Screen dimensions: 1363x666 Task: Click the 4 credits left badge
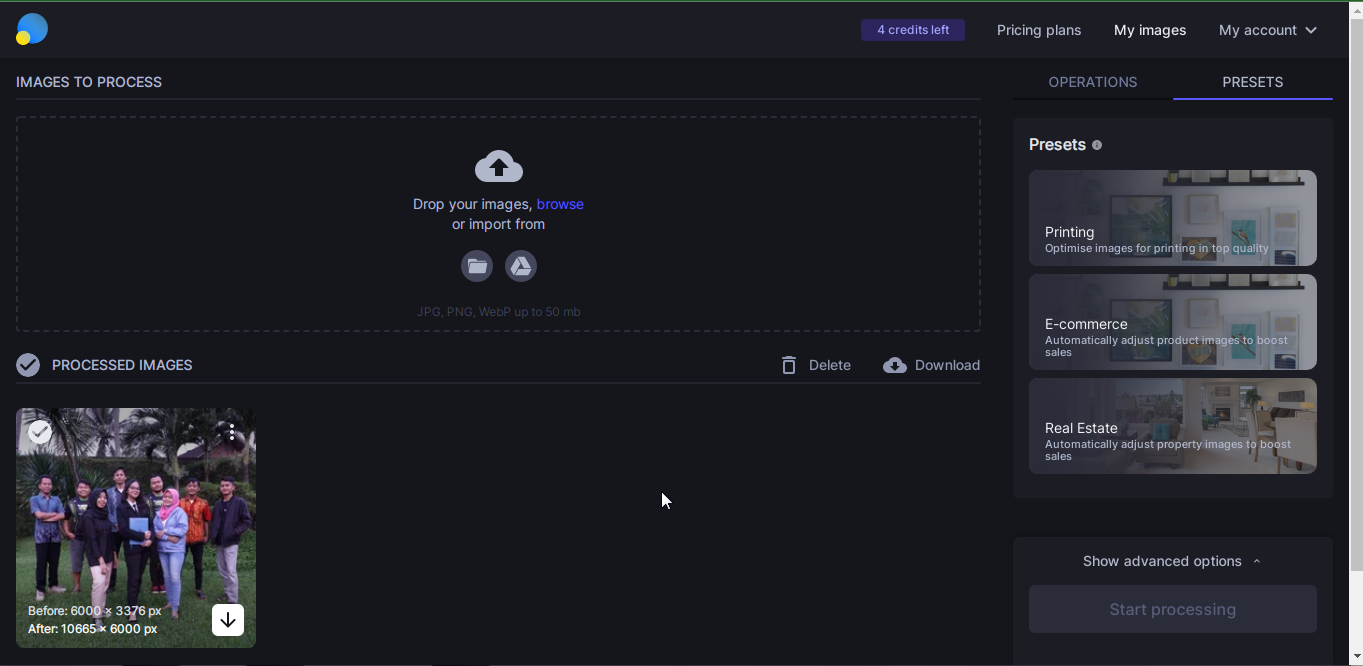click(913, 30)
